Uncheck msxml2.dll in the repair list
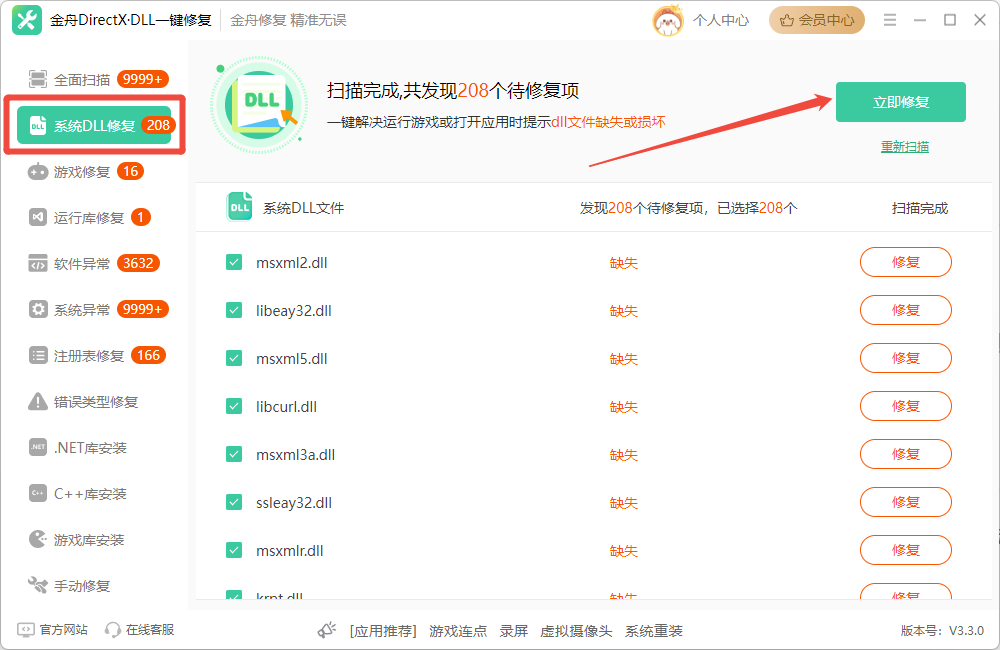 (x=233, y=261)
